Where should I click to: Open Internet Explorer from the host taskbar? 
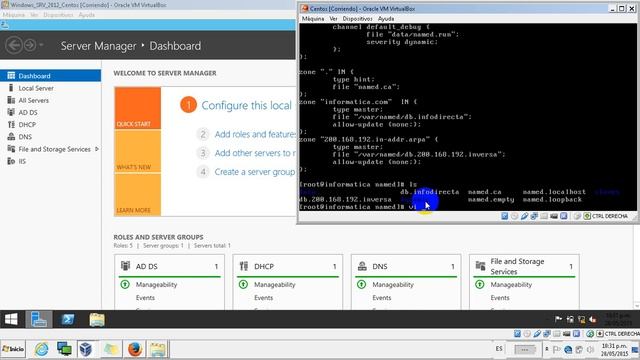[x=42, y=349]
